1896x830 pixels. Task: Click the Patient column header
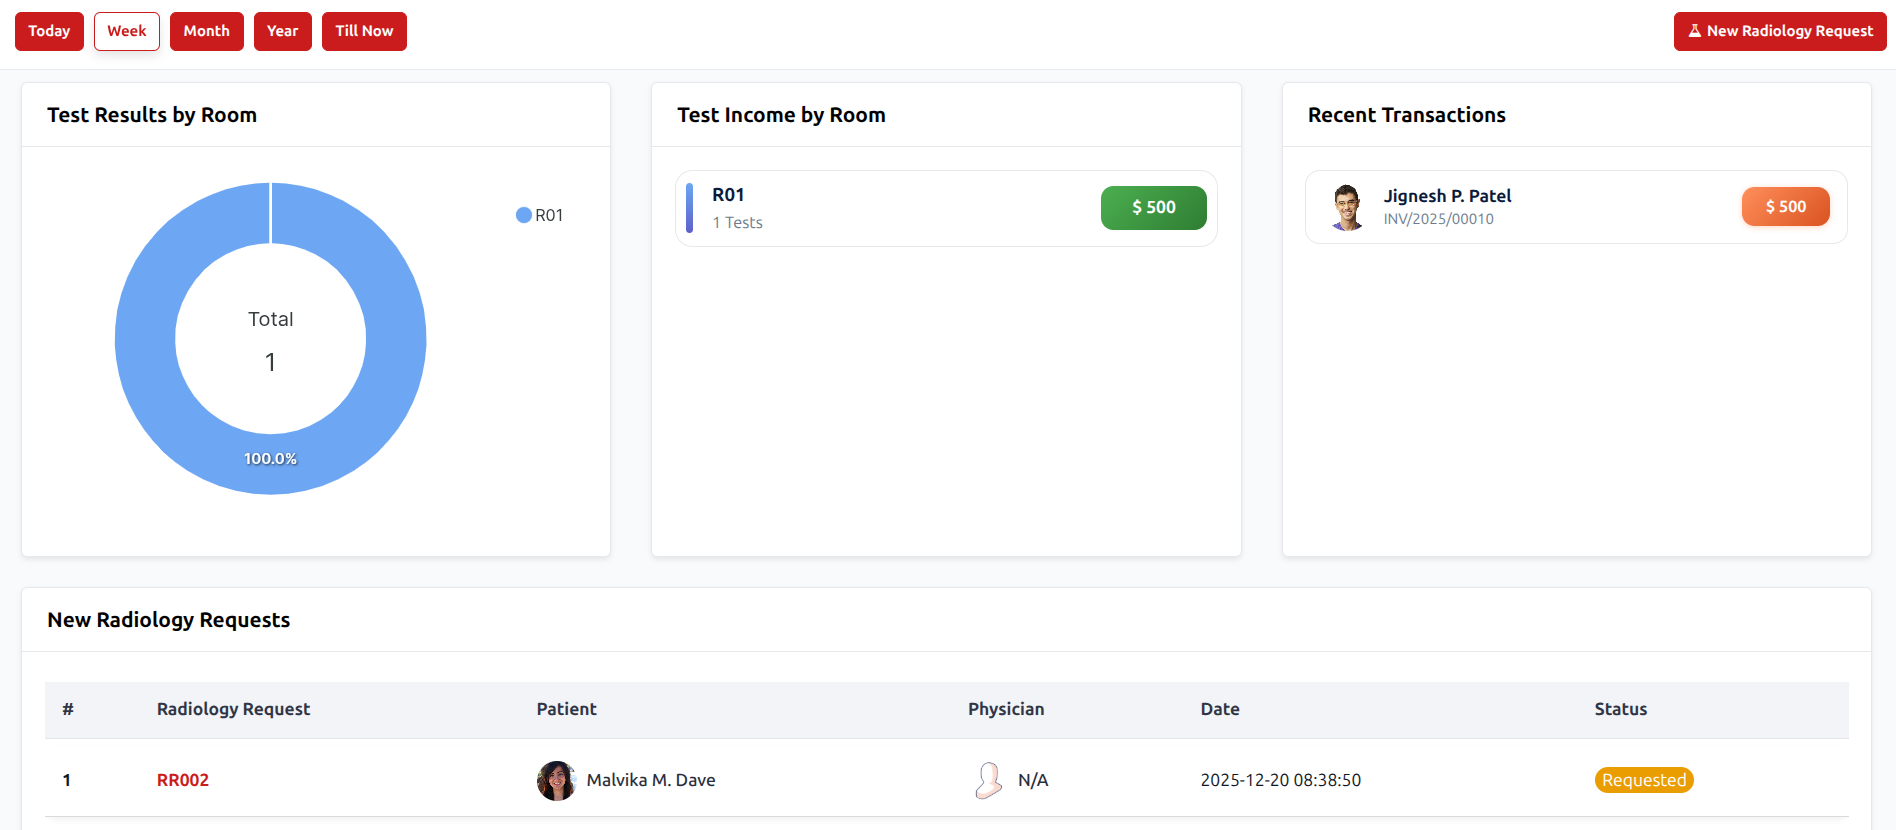[x=566, y=709]
